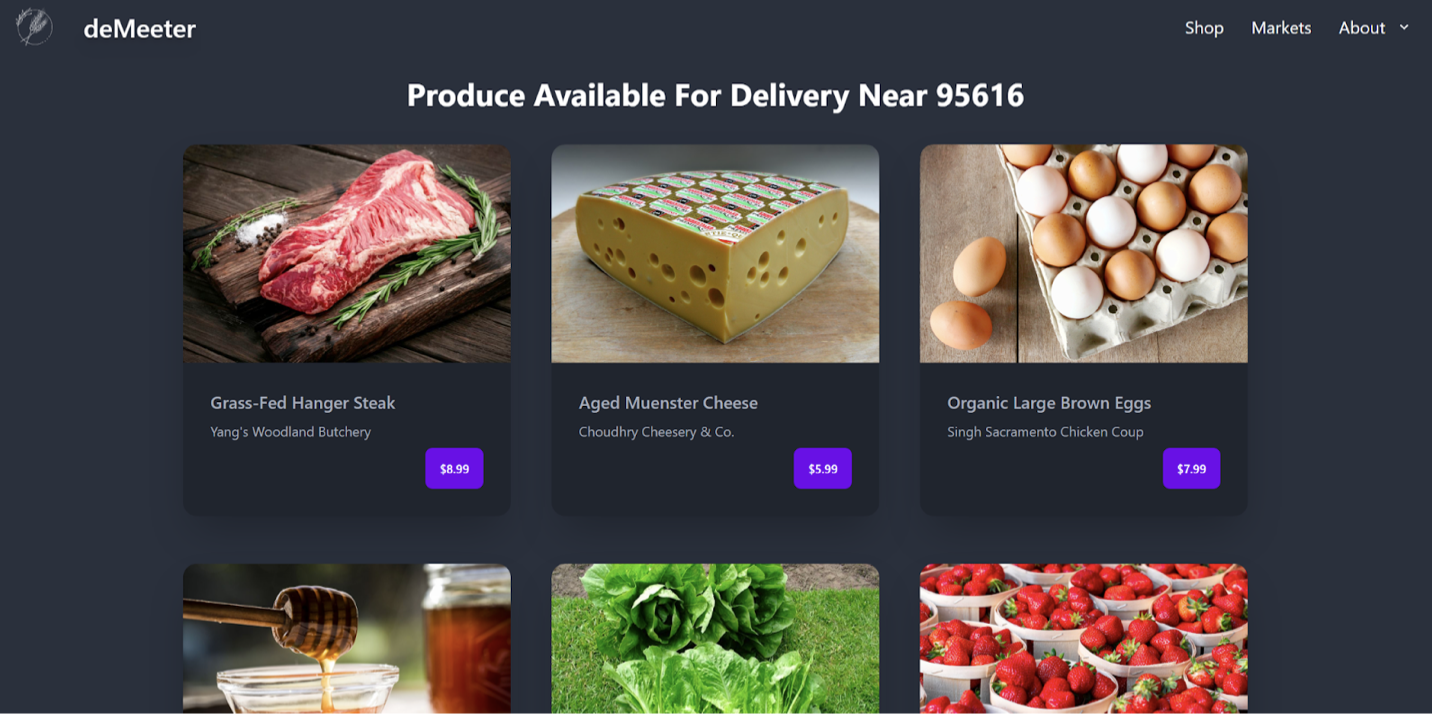Expand the About dropdown
Image resolution: width=1432 pixels, height=718 pixels.
tap(1374, 28)
